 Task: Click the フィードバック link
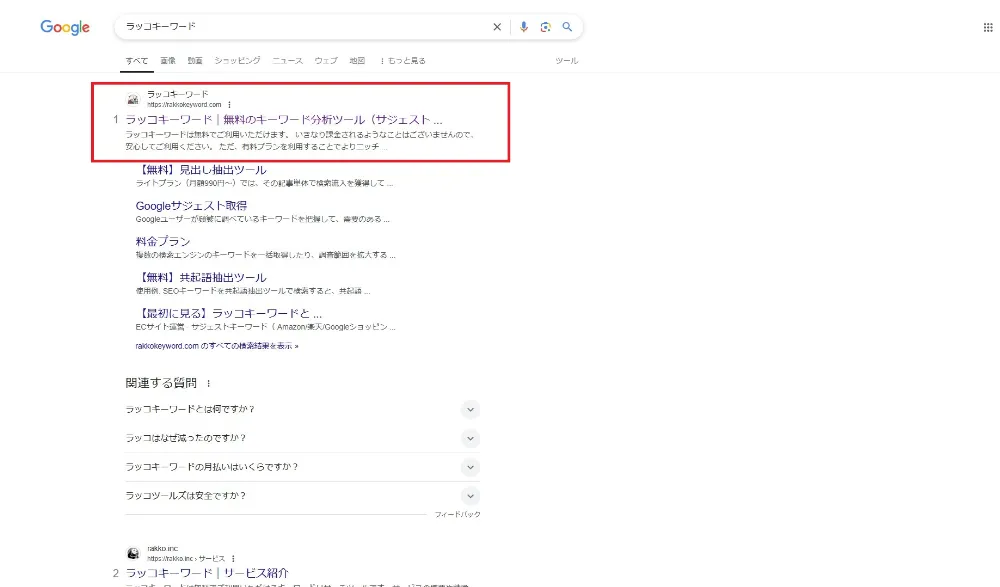tap(457, 514)
